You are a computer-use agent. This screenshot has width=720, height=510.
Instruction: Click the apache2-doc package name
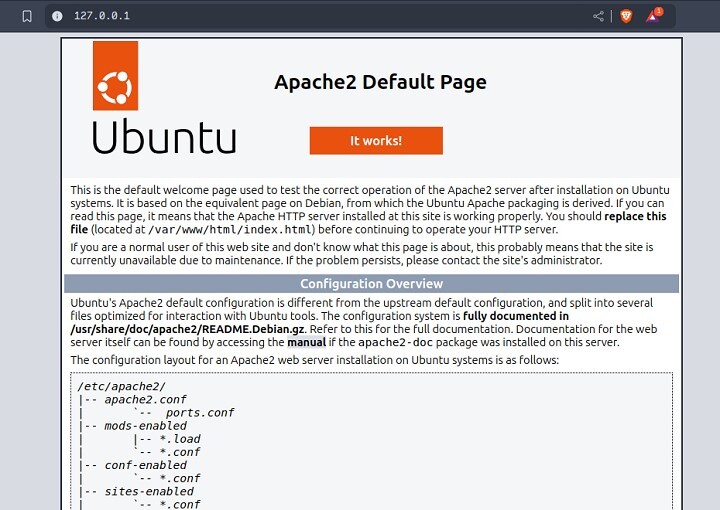(395, 342)
